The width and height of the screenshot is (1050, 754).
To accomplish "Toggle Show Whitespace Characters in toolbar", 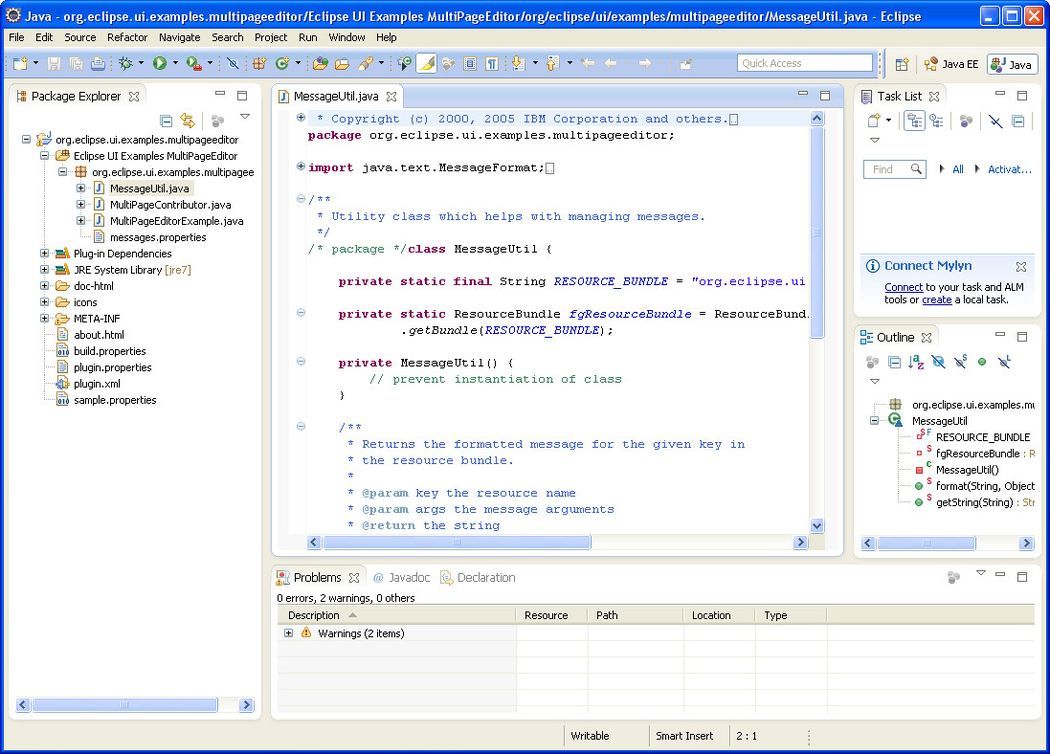I will click(492, 63).
